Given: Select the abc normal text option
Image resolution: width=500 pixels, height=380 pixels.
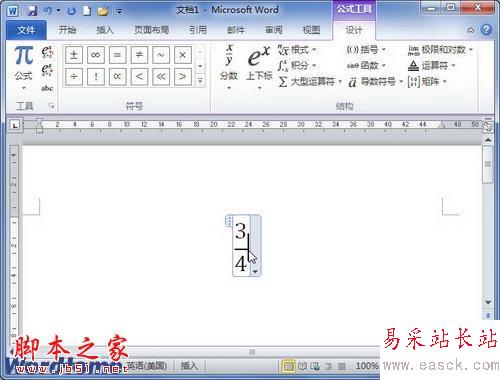Looking at the screenshot, I should click(x=47, y=88).
